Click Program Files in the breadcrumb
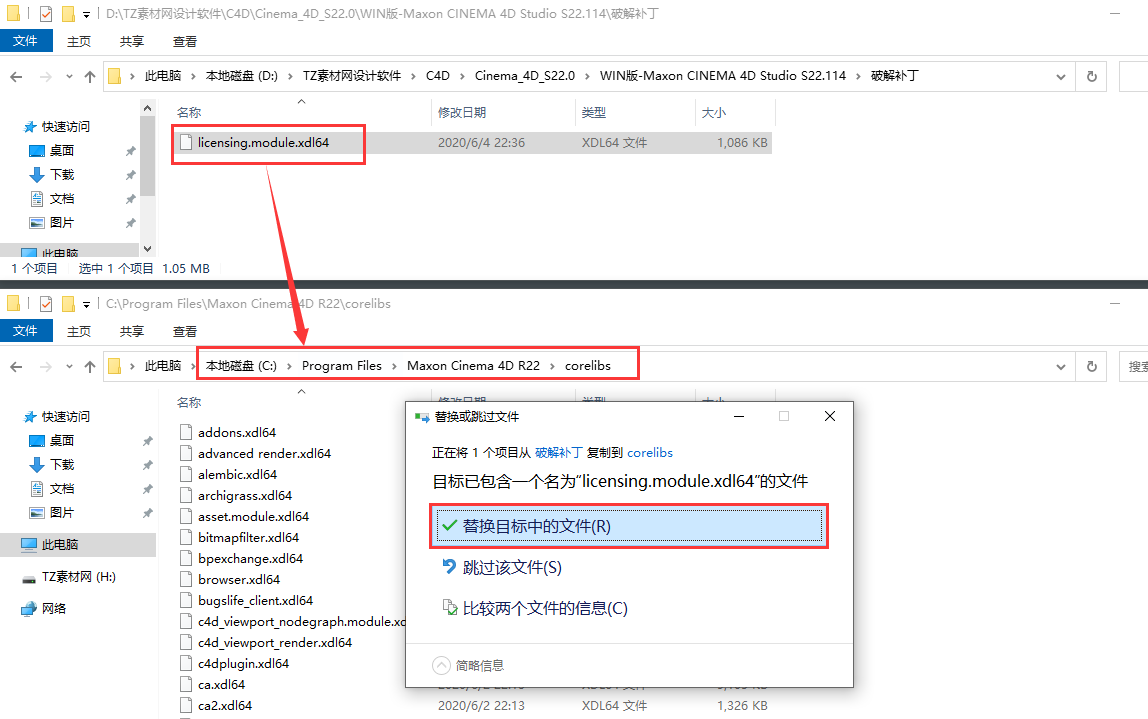The width and height of the screenshot is (1148, 719). 342,365
